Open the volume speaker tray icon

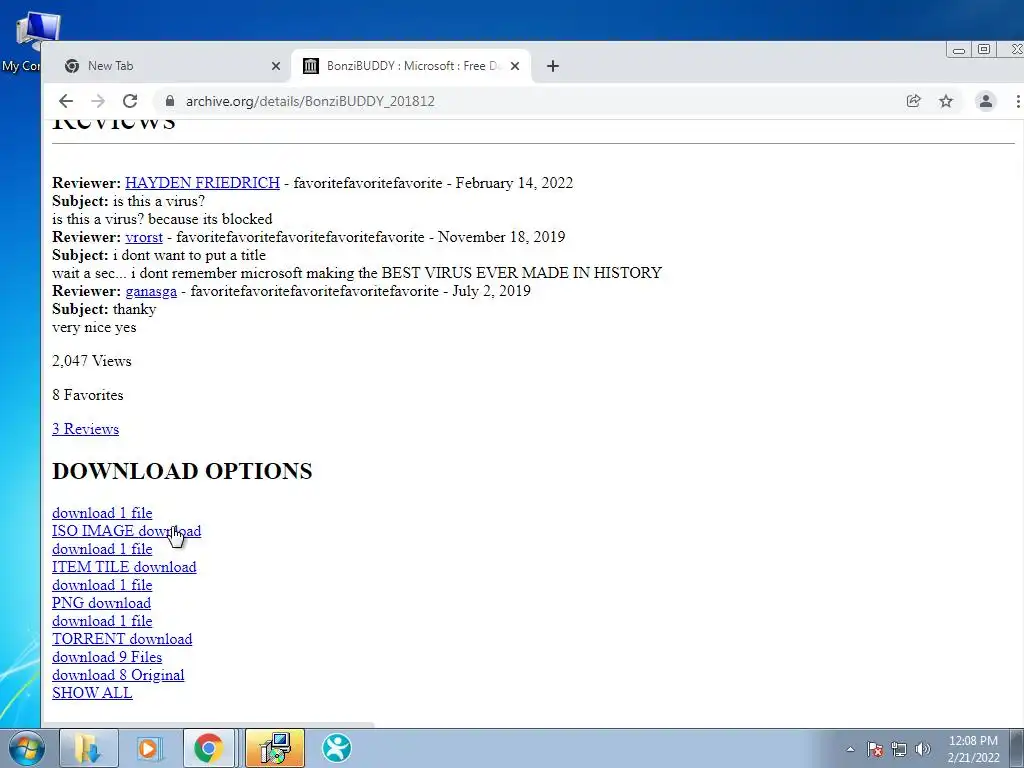[x=922, y=749]
